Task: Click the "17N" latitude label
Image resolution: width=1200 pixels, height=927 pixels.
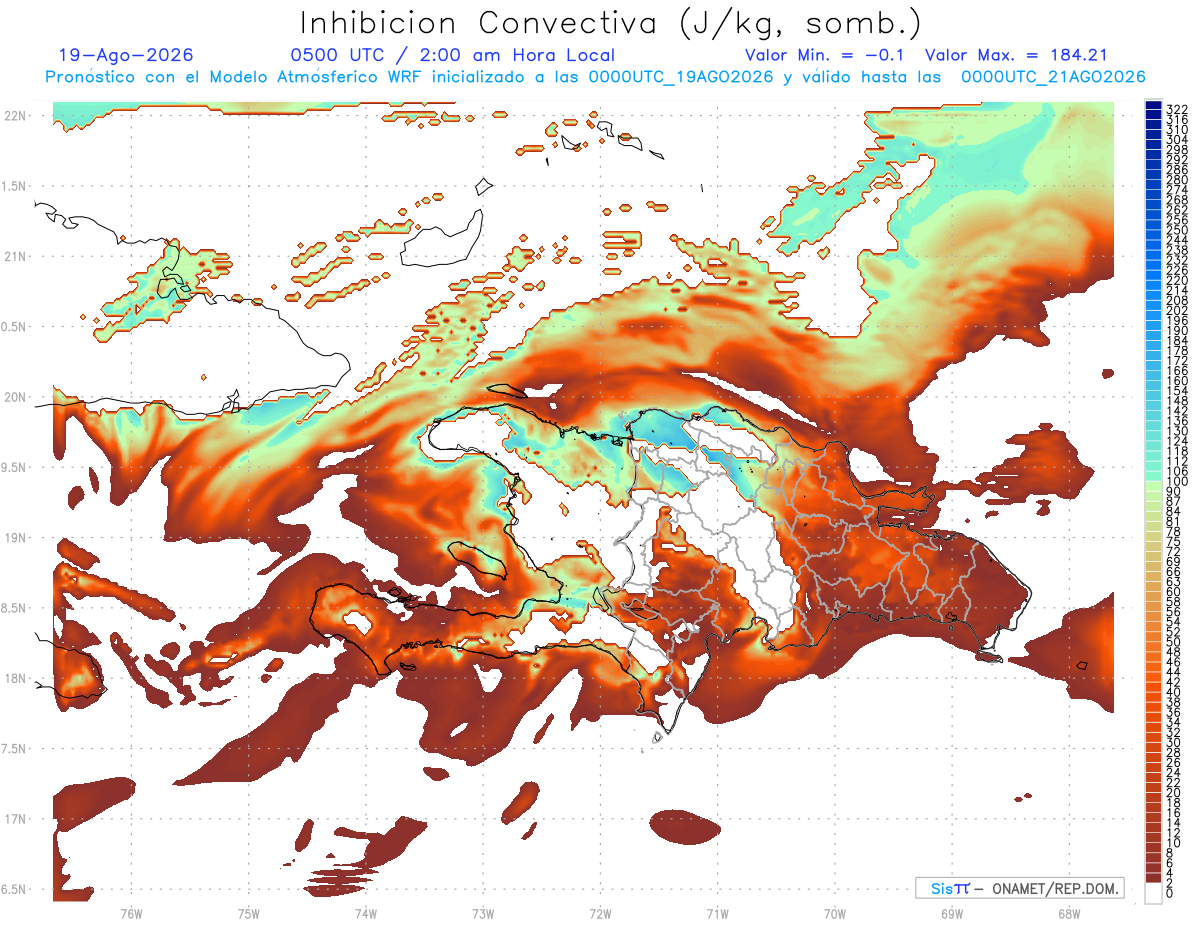Action: 15,819
